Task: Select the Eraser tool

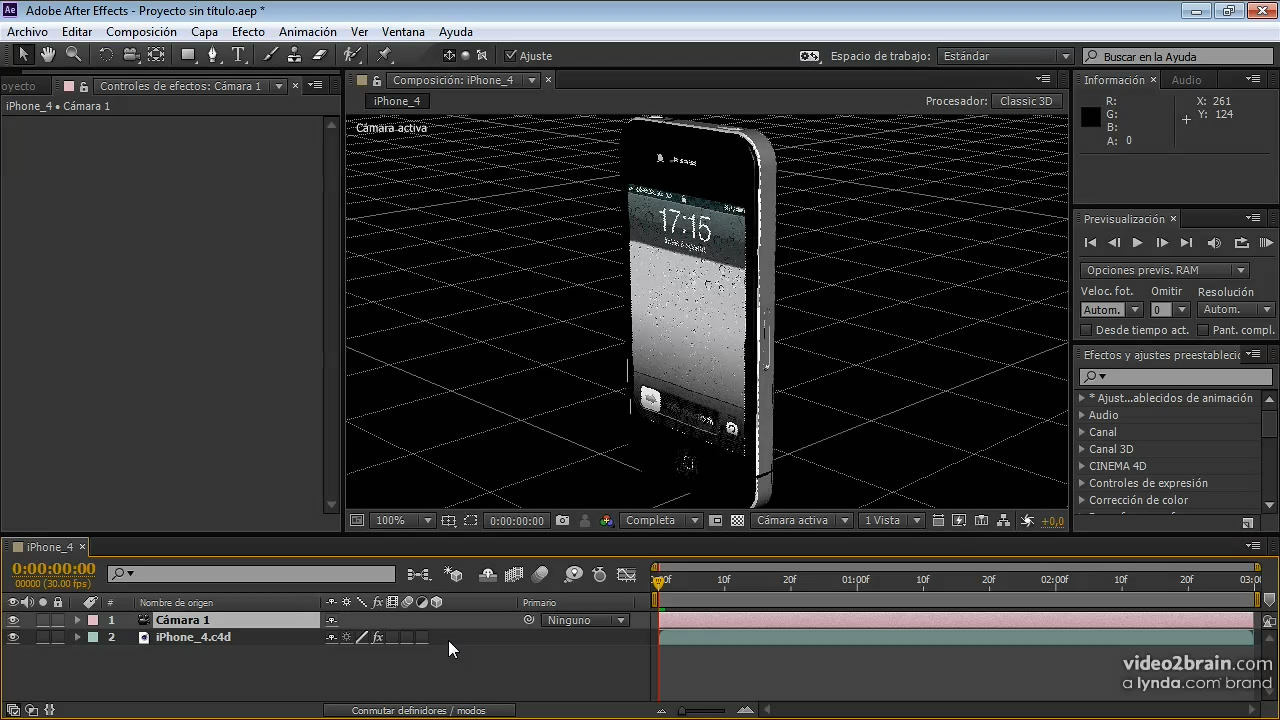Action: coord(320,55)
